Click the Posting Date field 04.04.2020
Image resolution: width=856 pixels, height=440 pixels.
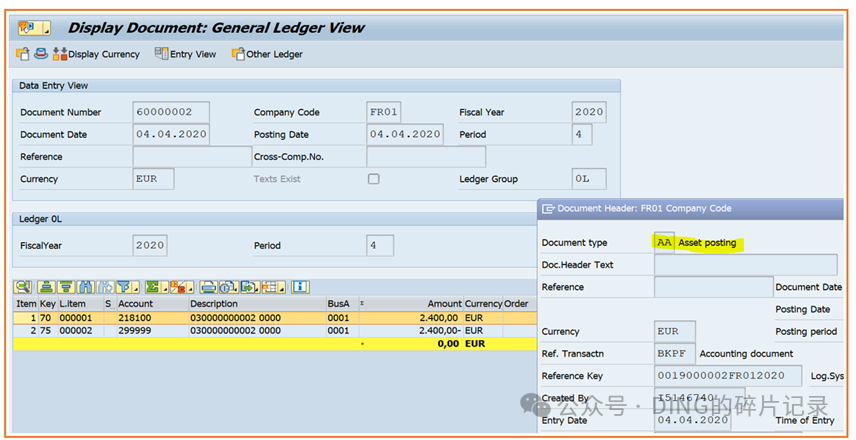[405, 134]
